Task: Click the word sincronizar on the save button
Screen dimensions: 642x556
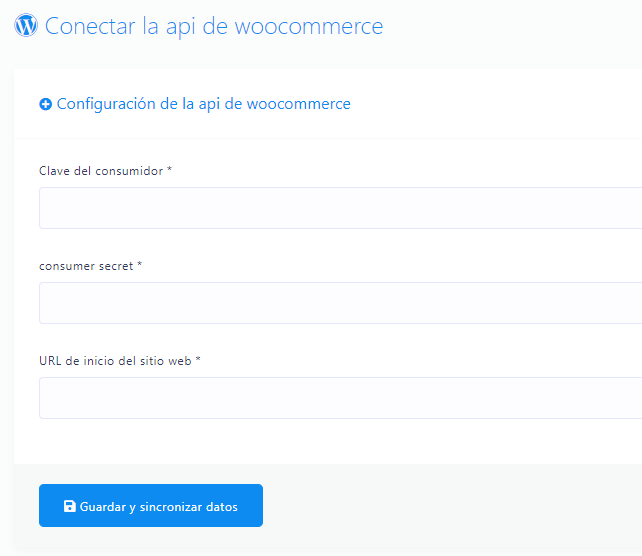Action: [171, 507]
